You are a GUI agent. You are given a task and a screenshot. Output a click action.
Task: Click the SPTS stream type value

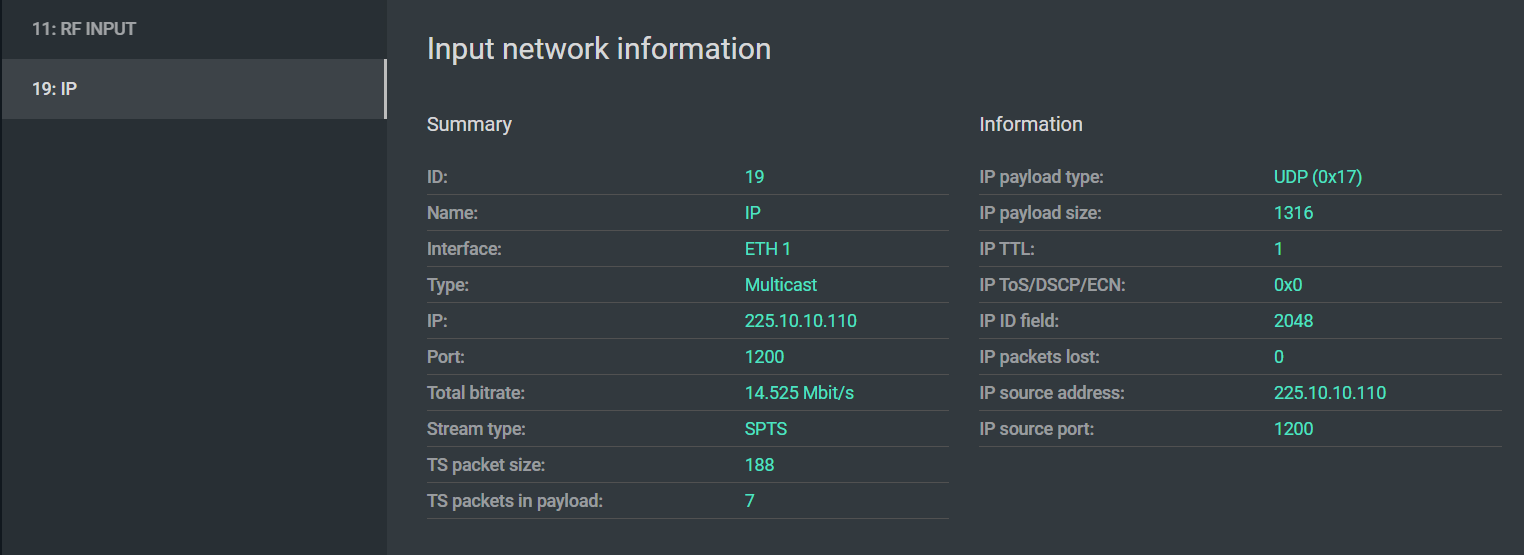[x=765, y=429]
